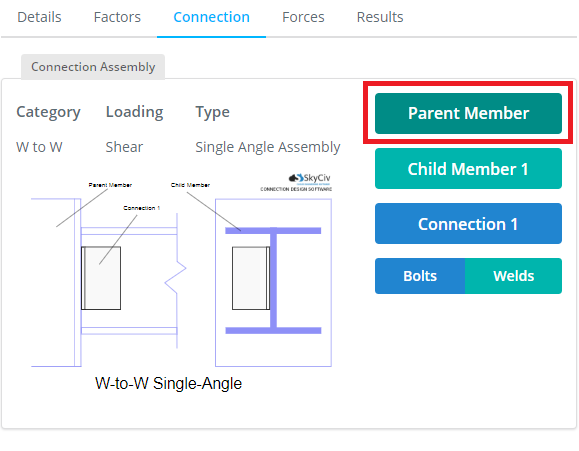Click the angle plate in side view

pyautogui.click(x=101, y=278)
